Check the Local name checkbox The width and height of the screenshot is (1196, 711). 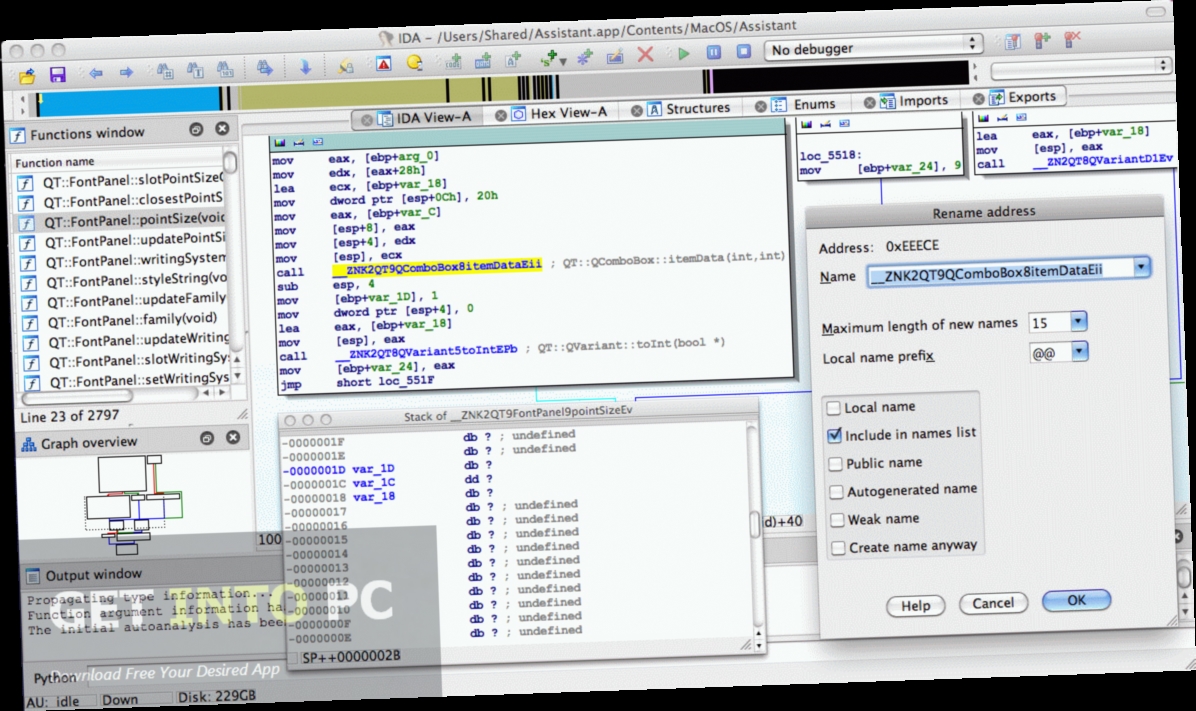834,408
